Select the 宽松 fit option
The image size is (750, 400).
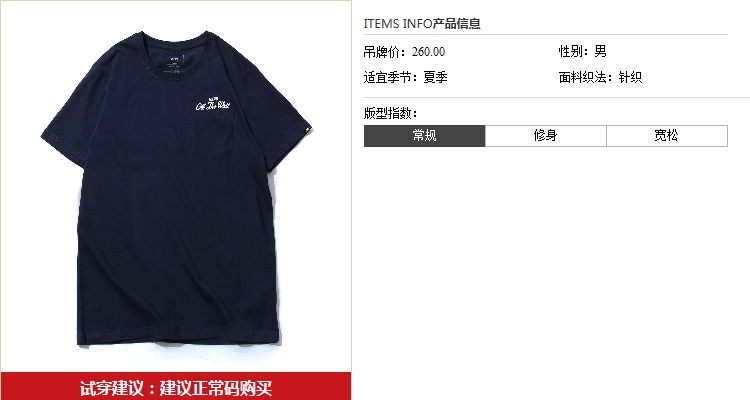click(x=667, y=136)
